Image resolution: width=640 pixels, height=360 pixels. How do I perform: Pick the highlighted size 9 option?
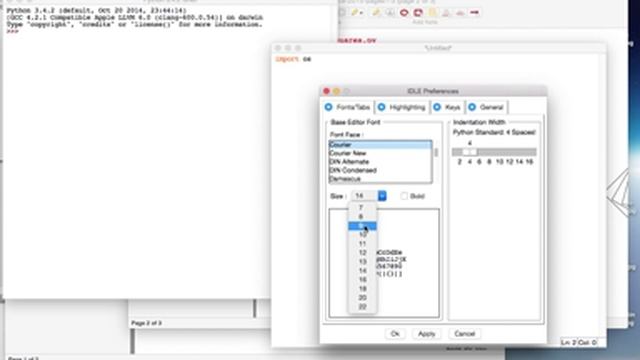[x=362, y=226]
